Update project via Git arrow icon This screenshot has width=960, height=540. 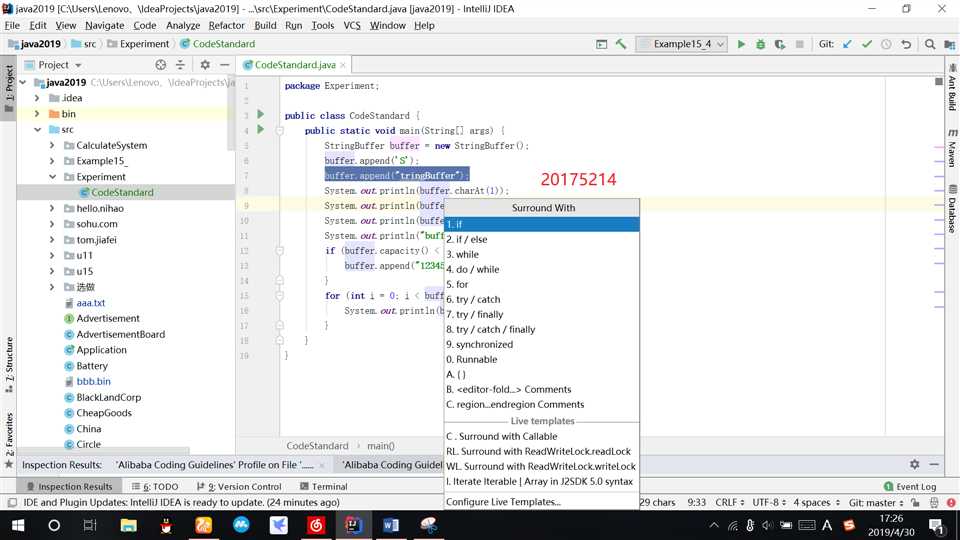847,44
